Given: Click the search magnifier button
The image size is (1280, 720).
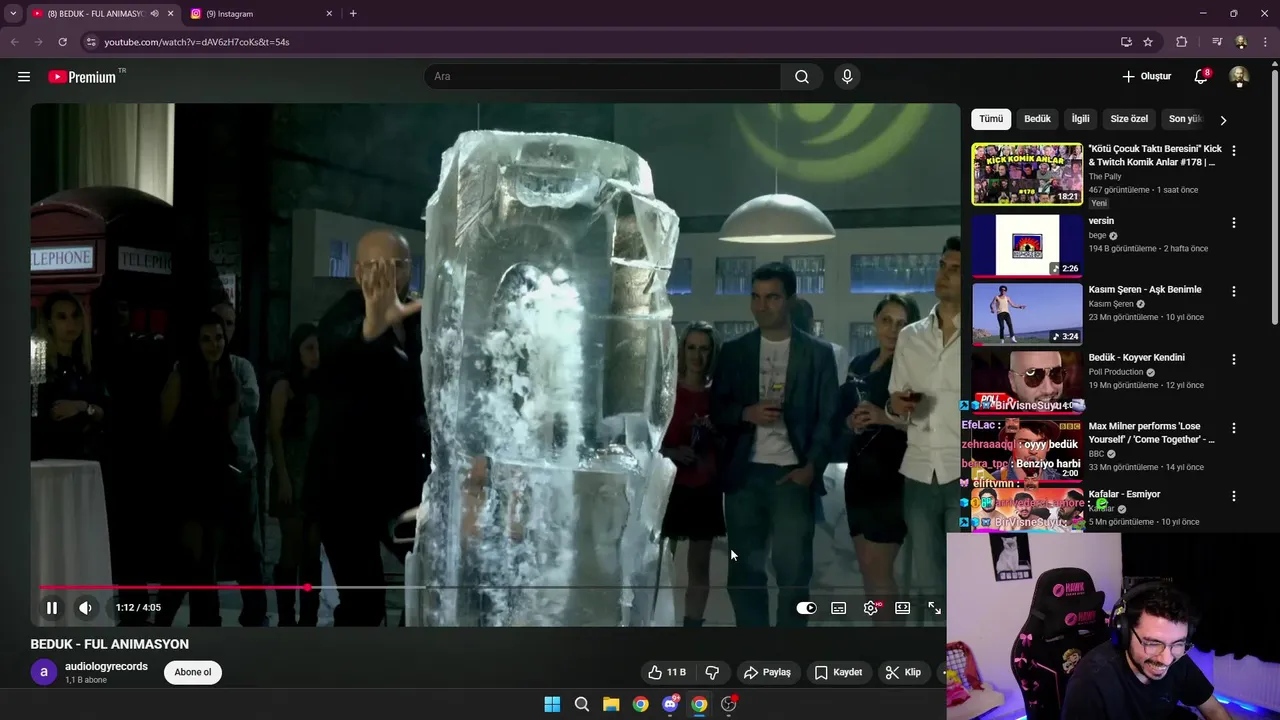Looking at the screenshot, I should (x=802, y=77).
